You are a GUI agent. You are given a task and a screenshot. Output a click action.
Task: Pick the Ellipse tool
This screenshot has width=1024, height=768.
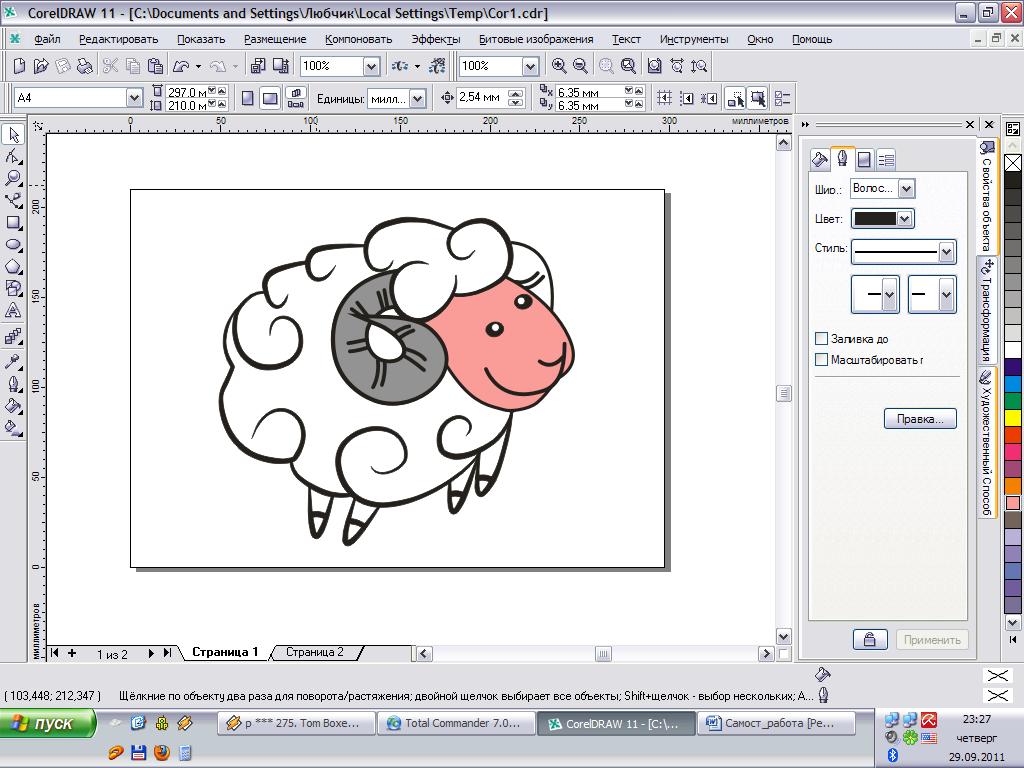click(14, 245)
